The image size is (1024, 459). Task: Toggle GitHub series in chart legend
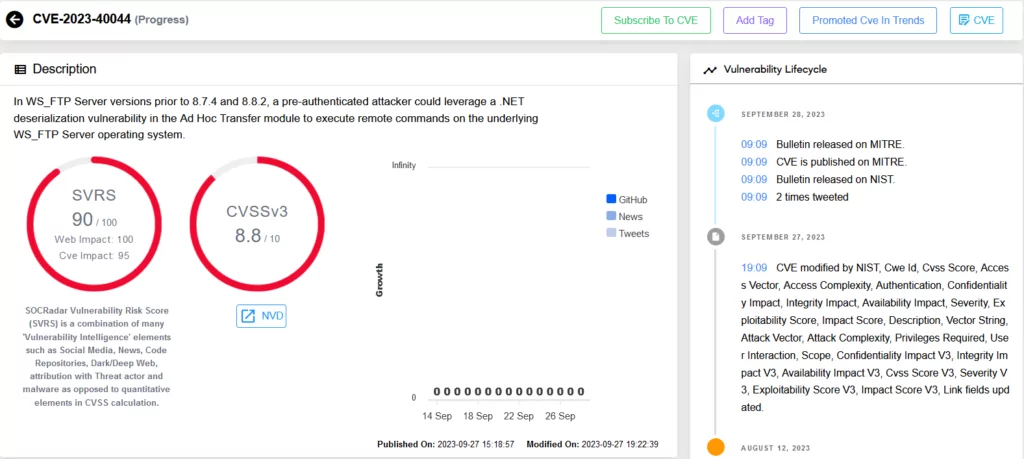point(627,200)
